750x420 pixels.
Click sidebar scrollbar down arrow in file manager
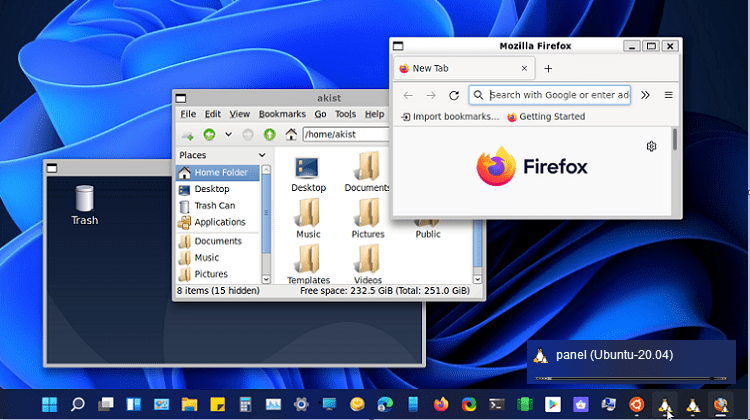tap(266, 279)
